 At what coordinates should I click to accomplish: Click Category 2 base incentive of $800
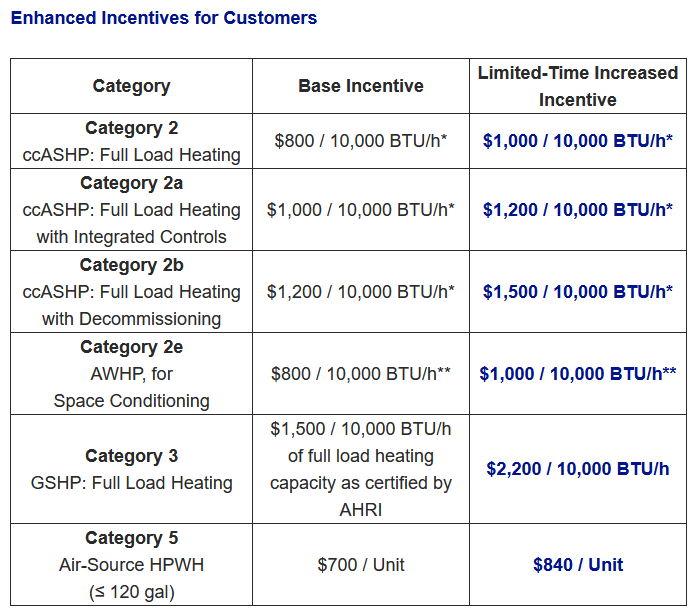pos(361,141)
